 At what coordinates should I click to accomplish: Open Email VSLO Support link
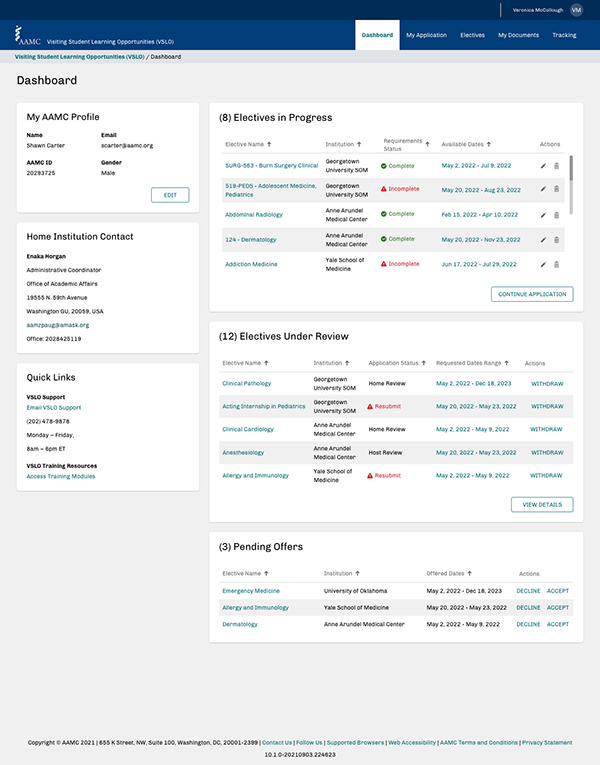pyautogui.click(x=54, y=408)
